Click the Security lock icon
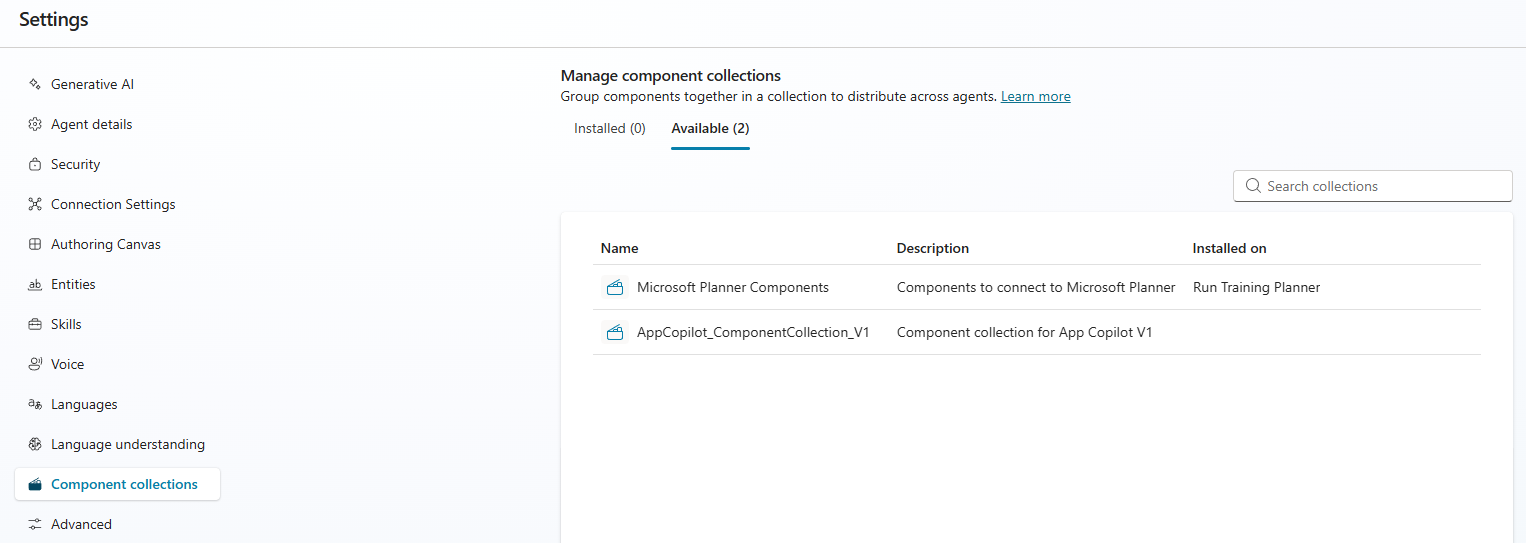This screenshot has height=543, width=1526. (35, 165)
